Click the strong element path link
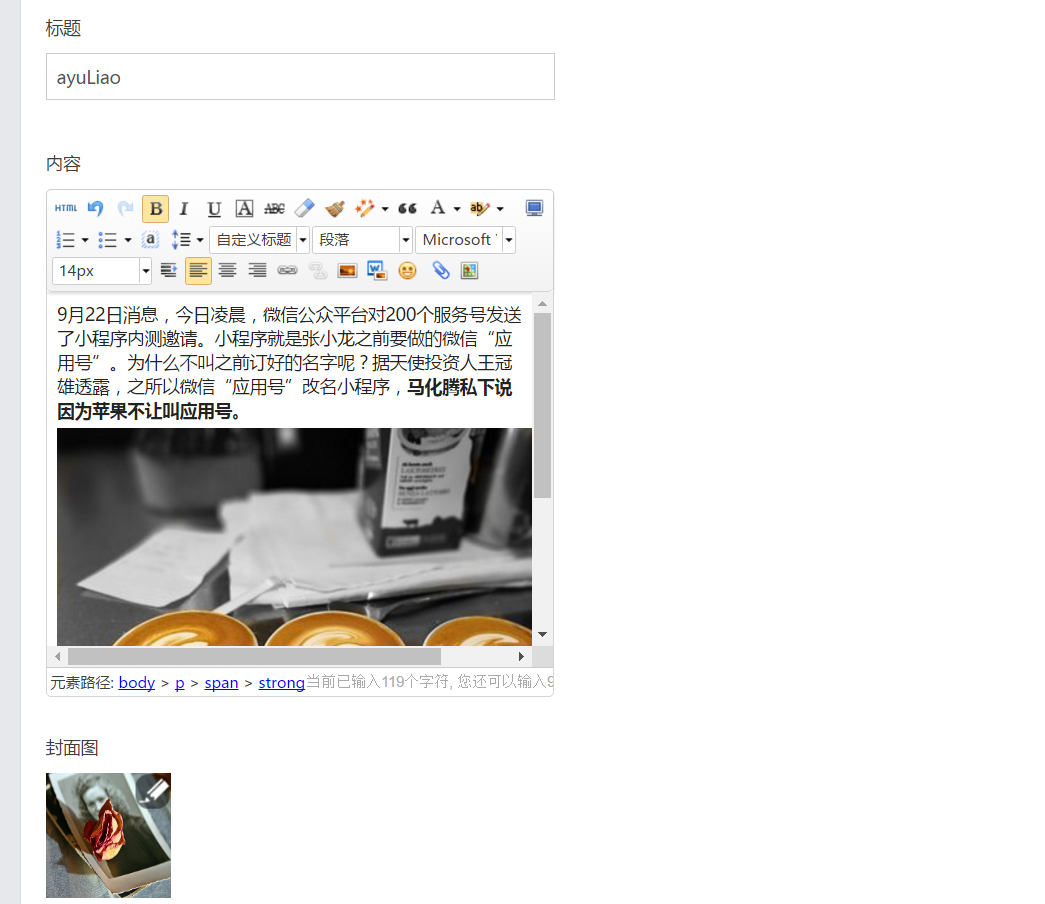 coord(281,683)
